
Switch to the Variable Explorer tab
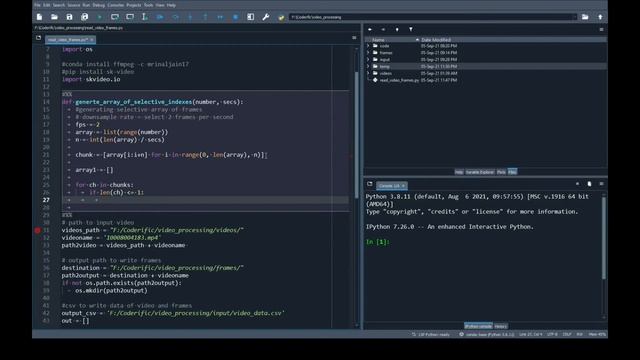pos(480,172)
